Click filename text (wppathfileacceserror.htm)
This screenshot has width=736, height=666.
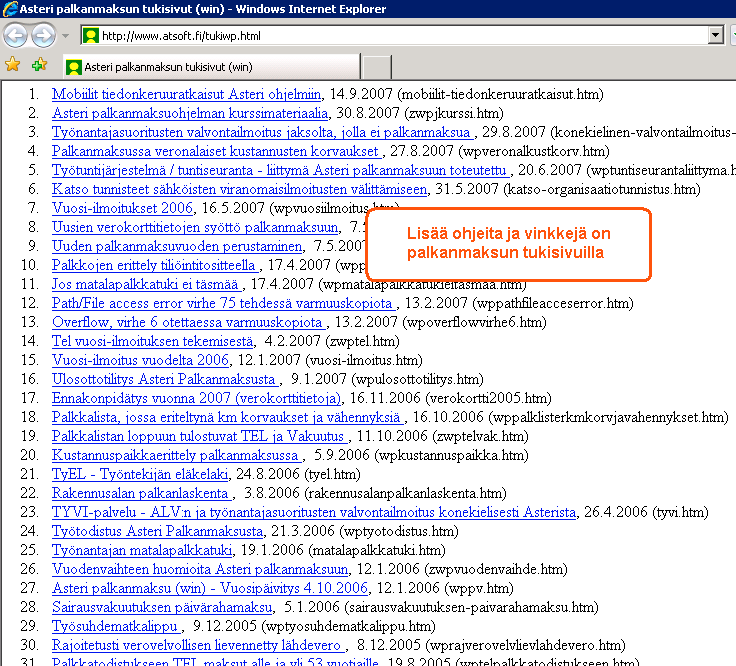(552, 303)
